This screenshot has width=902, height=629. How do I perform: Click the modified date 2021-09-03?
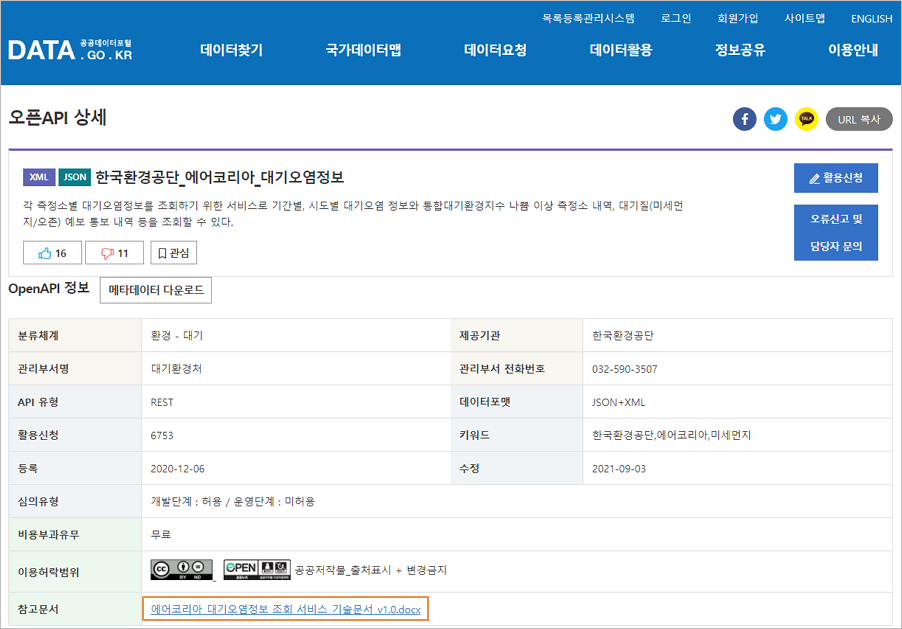point(619,469)
